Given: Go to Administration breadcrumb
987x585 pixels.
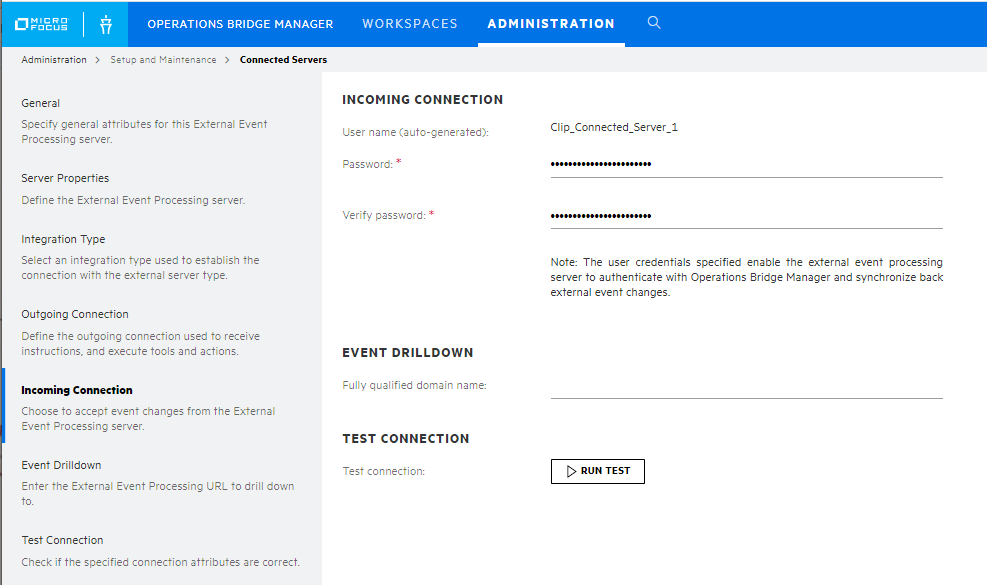Looking at the screenshot, I should pyautogui.click(x=54, y=60).
